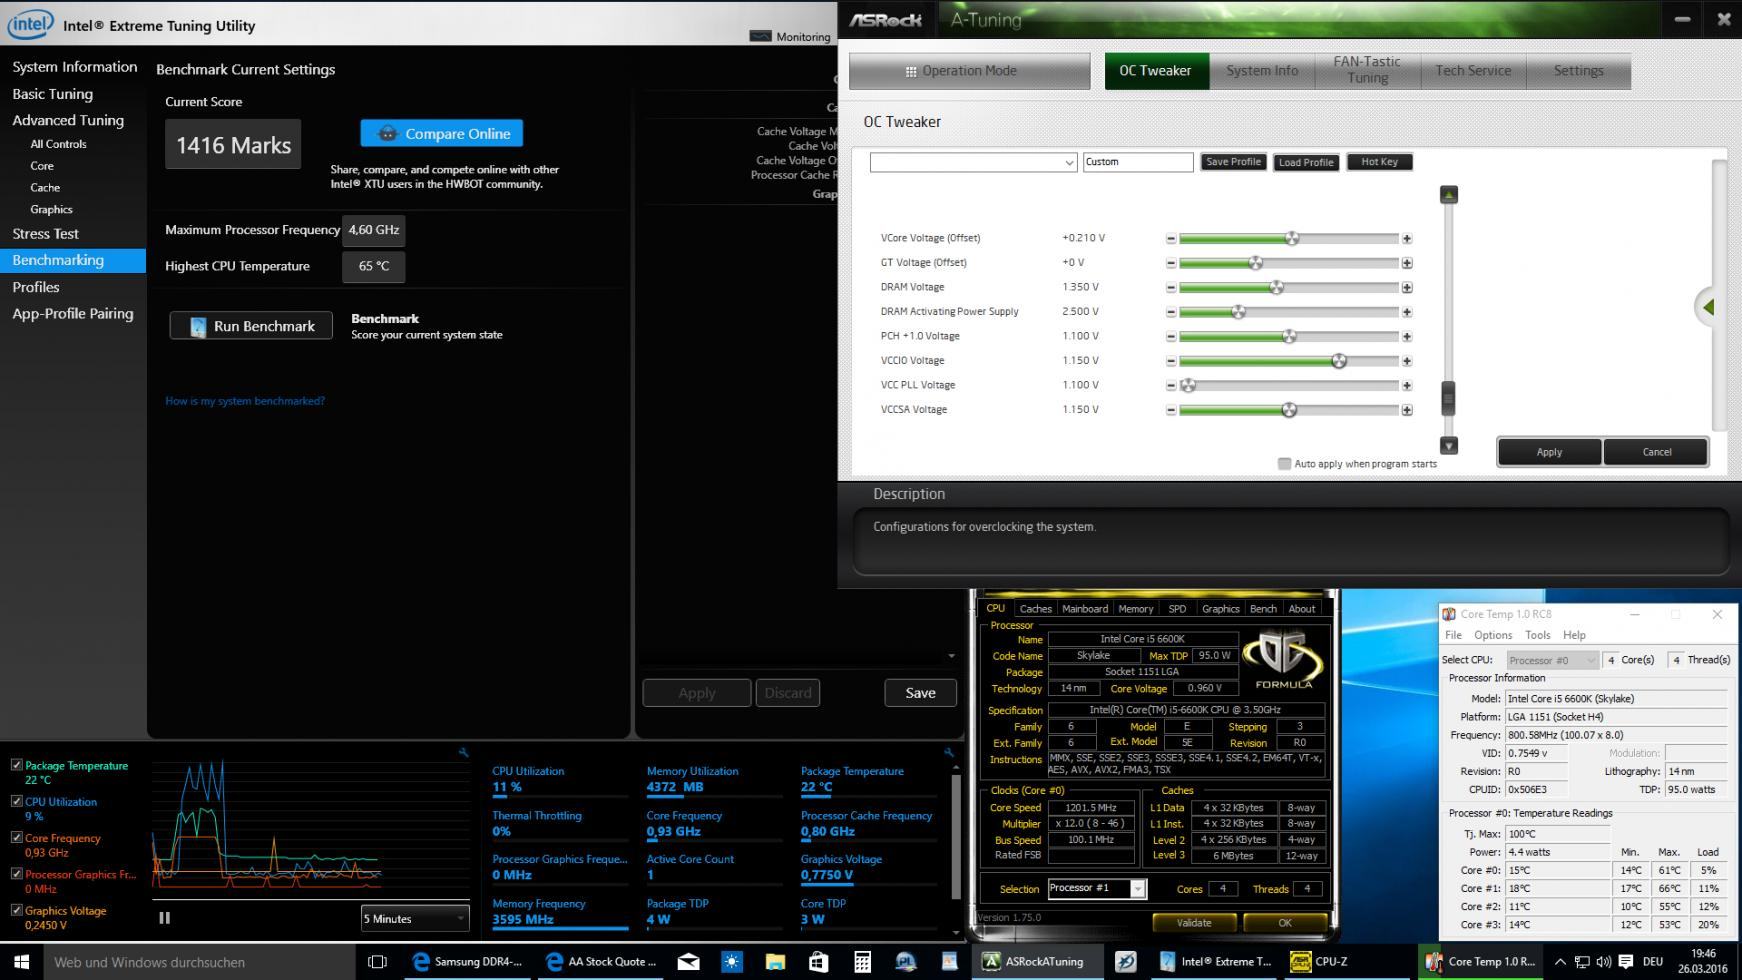Image resolution: width=1742 pixels, height=980 pixels.
Task: Open the A-Tuning profile dropdown
Action: (x=973, y=162)
